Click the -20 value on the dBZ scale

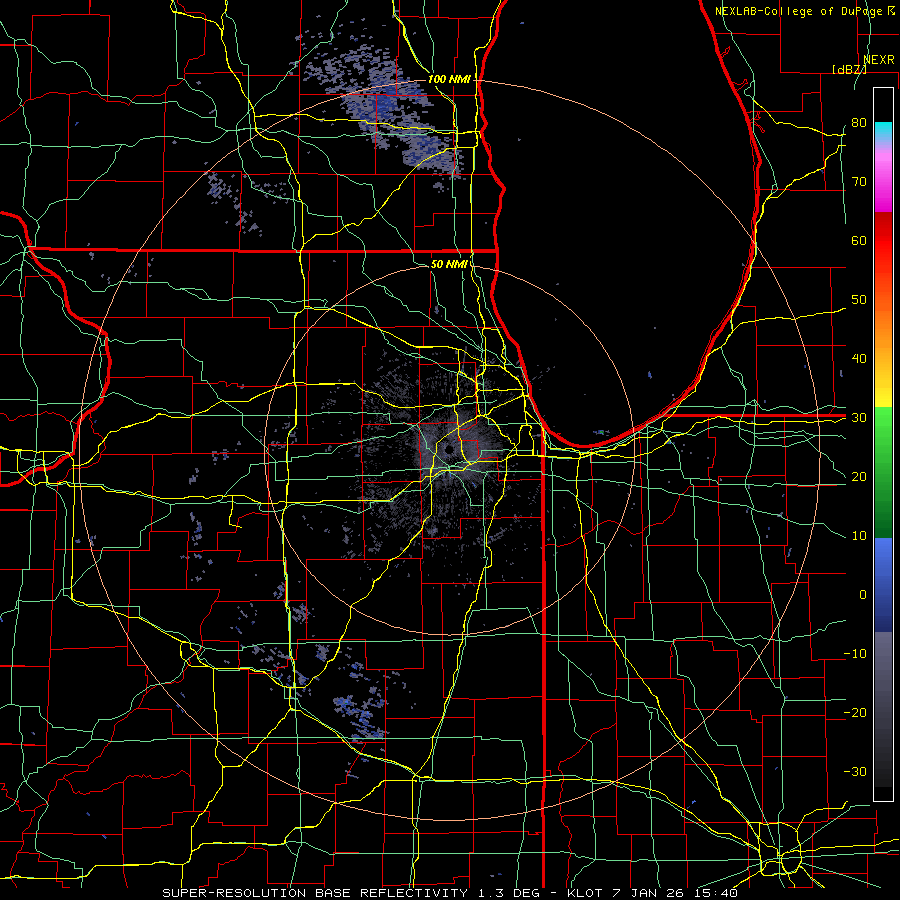coord(855,712)
